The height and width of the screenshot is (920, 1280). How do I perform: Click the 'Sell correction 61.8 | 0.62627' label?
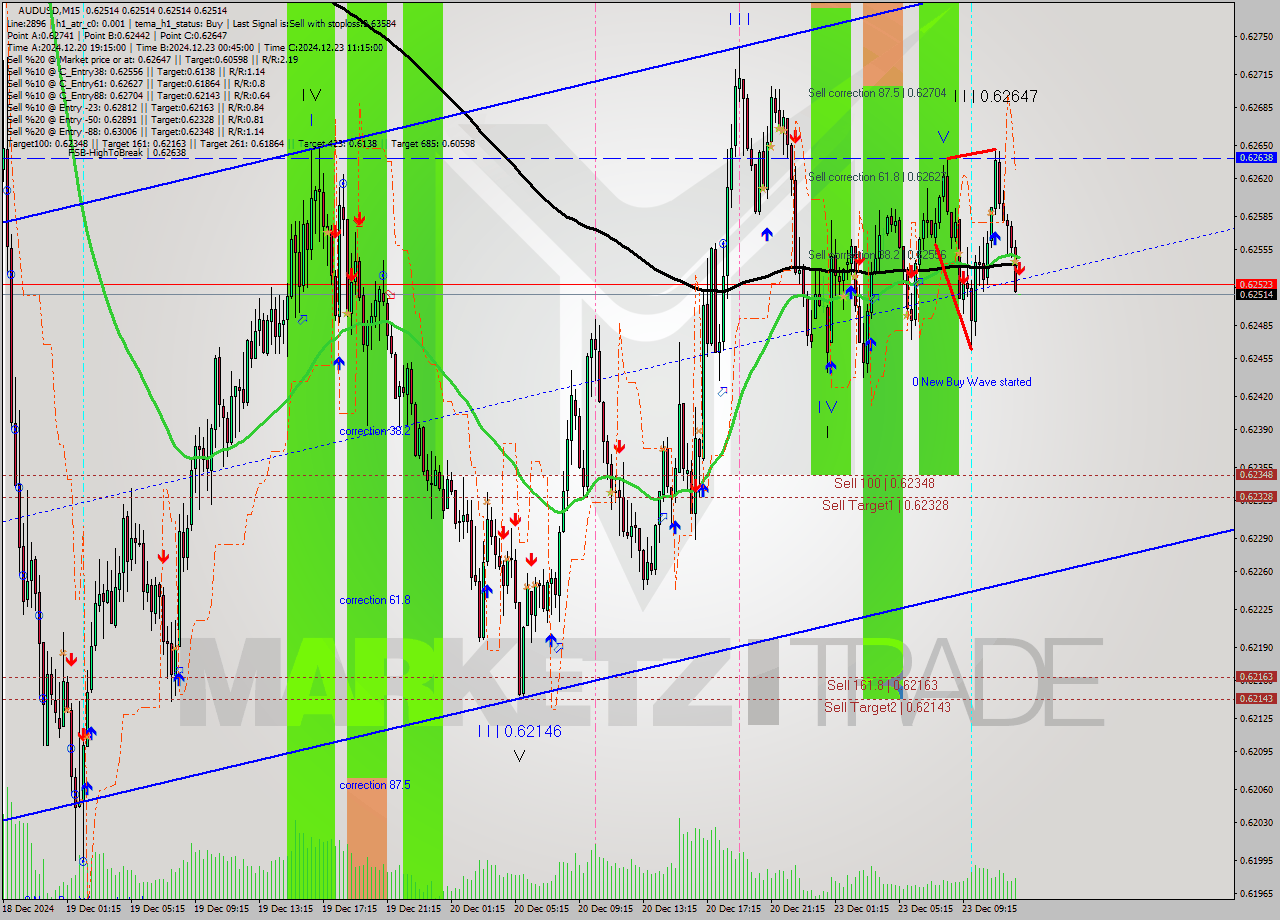877,177
